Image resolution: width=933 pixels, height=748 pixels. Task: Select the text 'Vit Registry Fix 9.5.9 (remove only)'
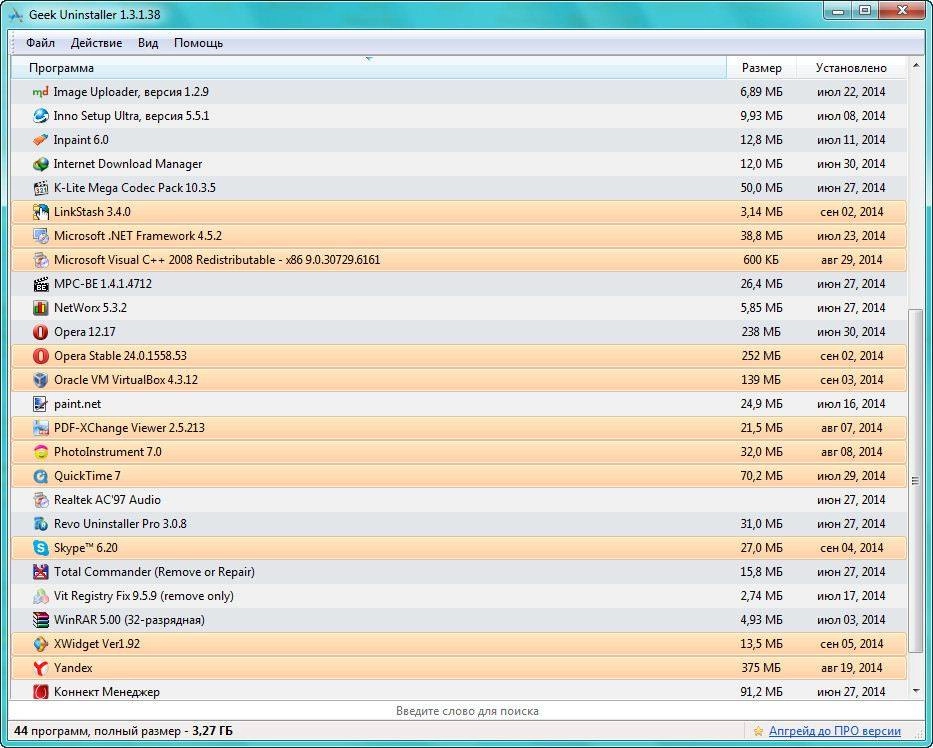point(144,596)
